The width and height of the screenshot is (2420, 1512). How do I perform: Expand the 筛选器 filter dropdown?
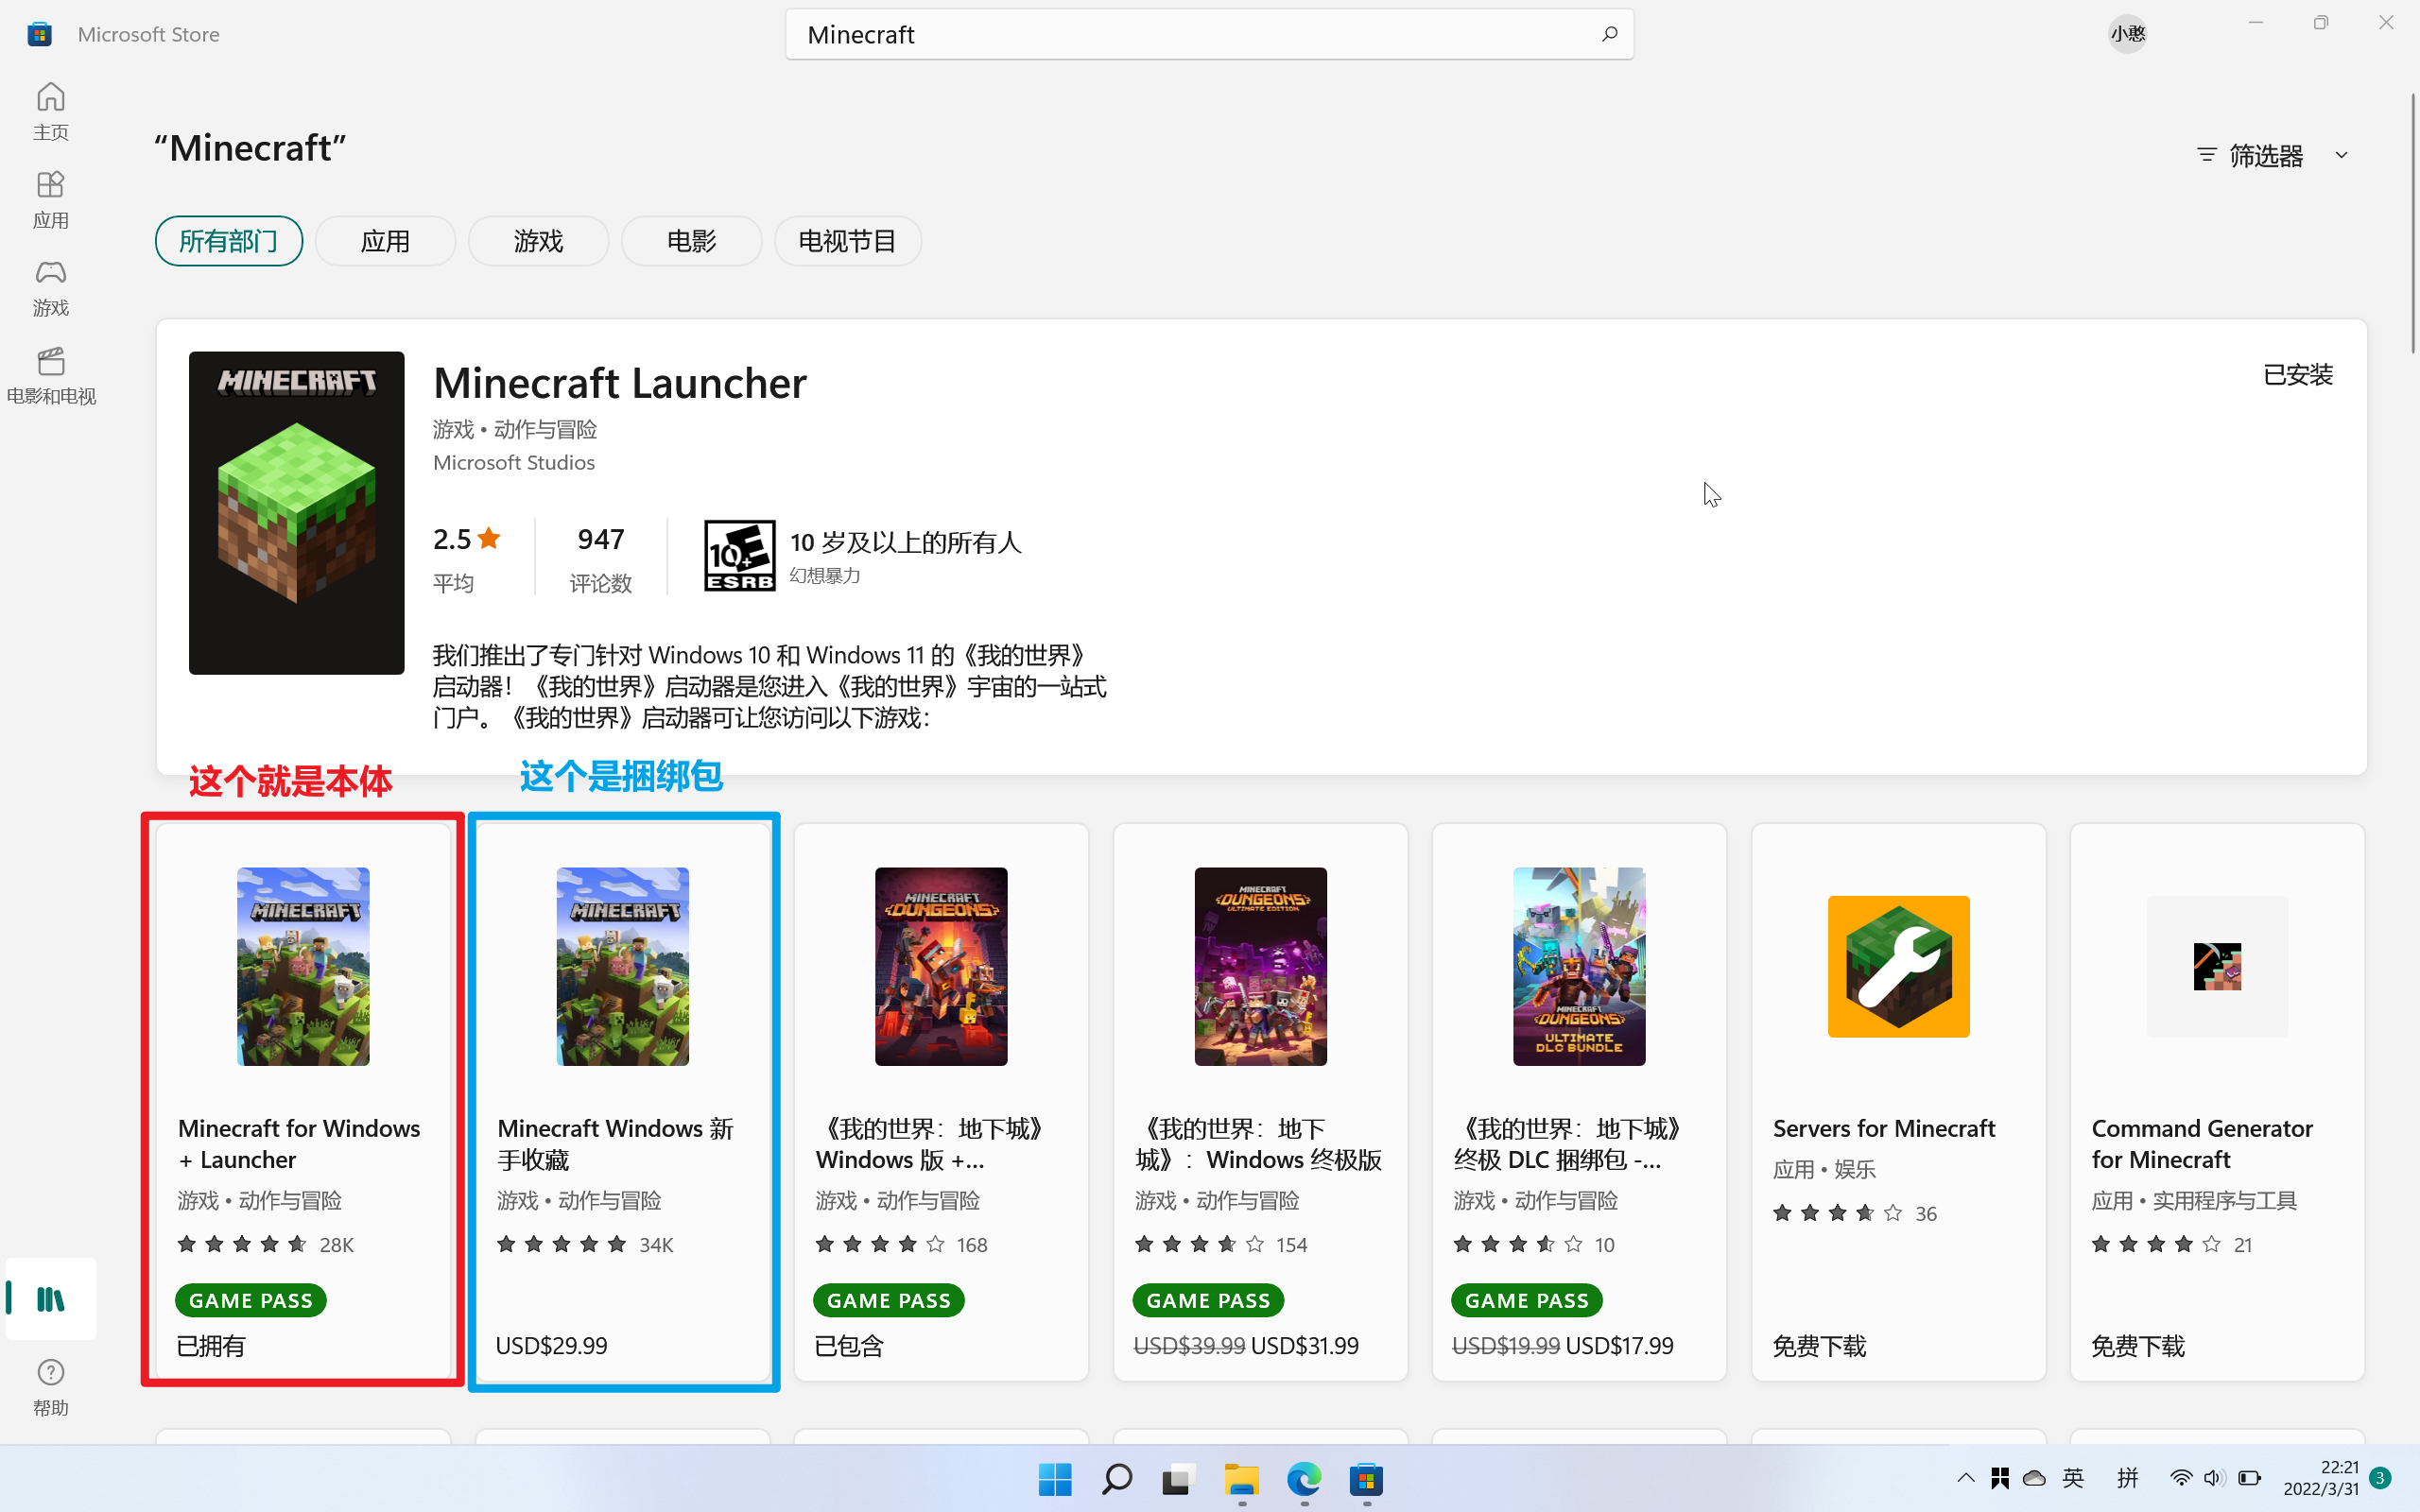tap(2271, 155)
